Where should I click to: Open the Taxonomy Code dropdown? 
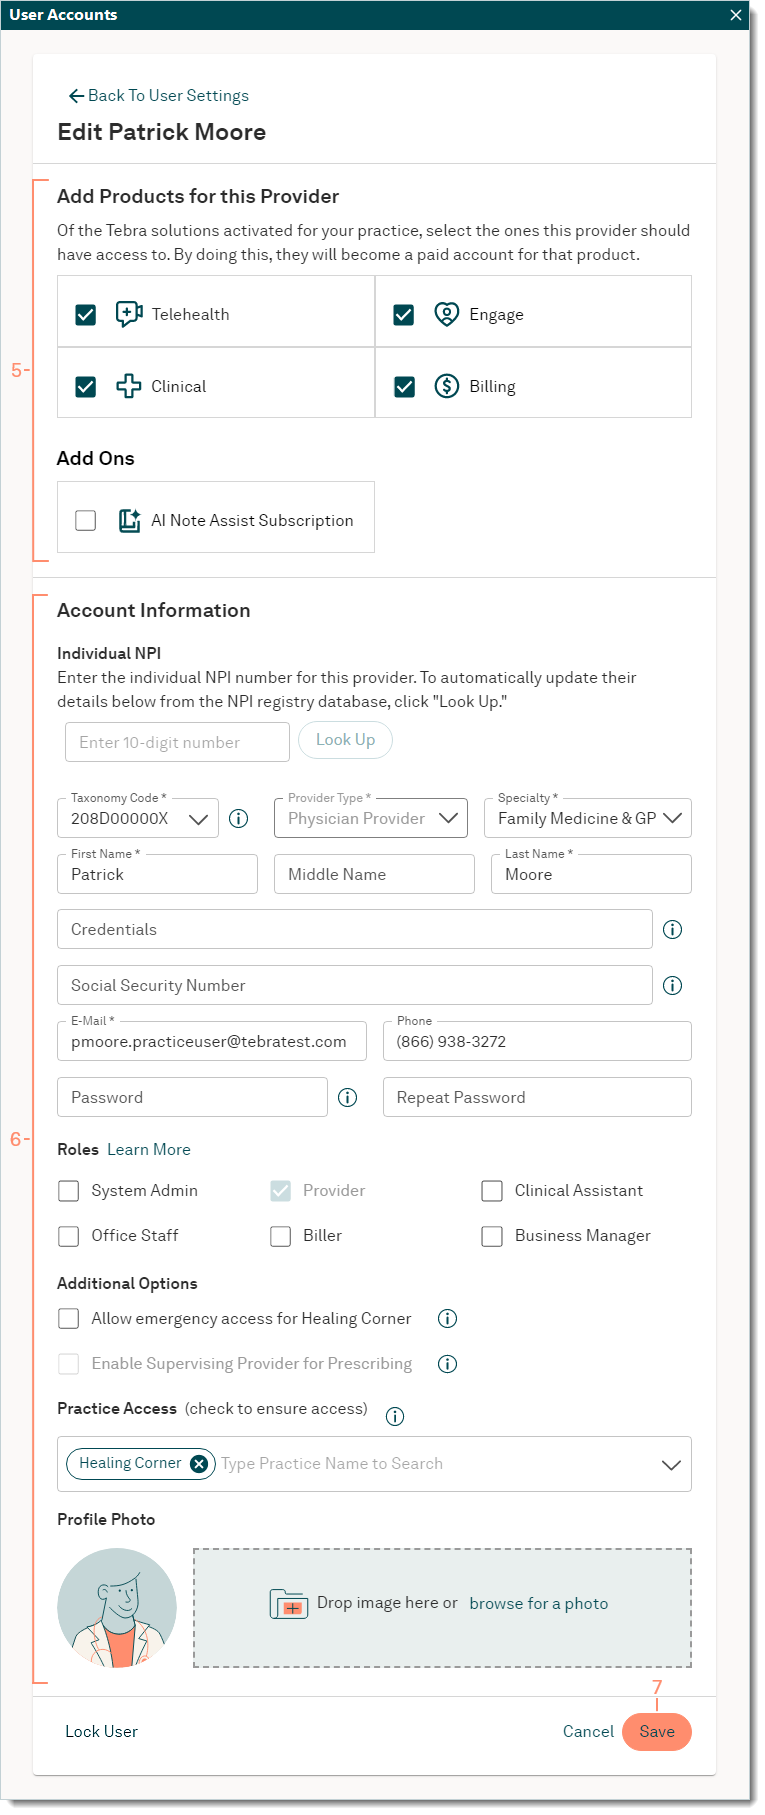[198, 819]
